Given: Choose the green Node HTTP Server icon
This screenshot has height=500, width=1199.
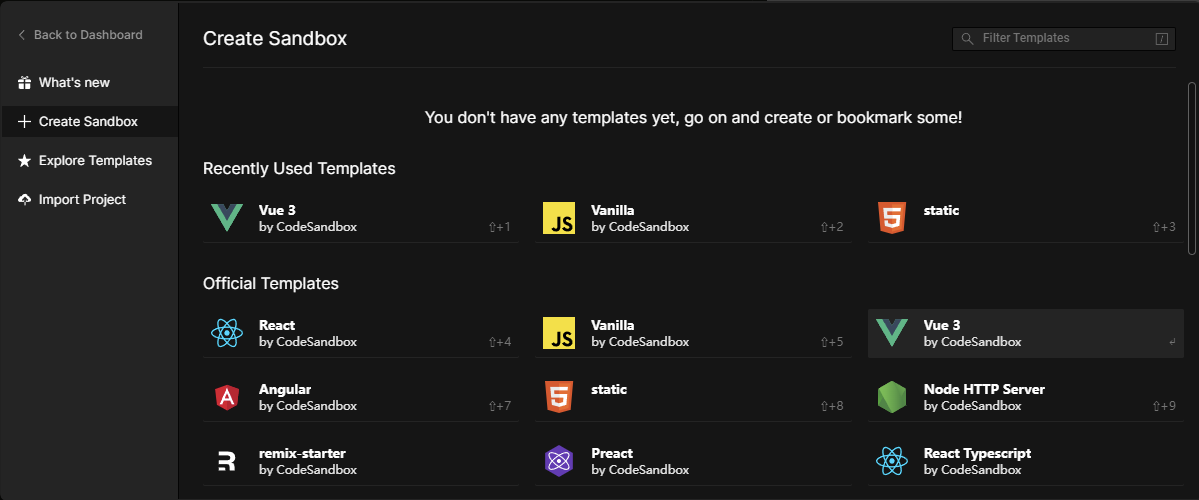Looking at the screenshot, I should 892,397.
